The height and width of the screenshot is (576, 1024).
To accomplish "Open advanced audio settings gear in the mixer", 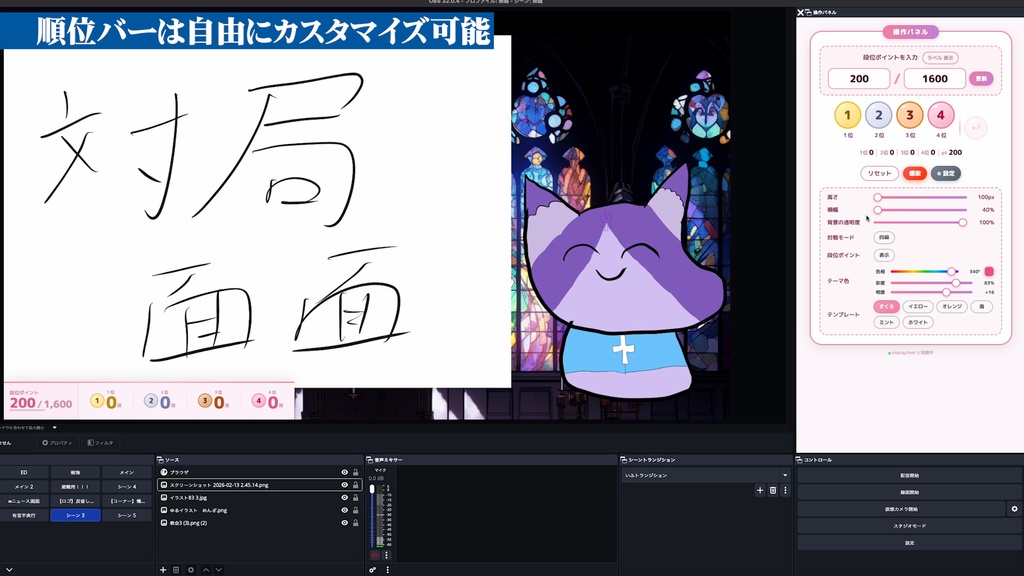I will point(372,569).
